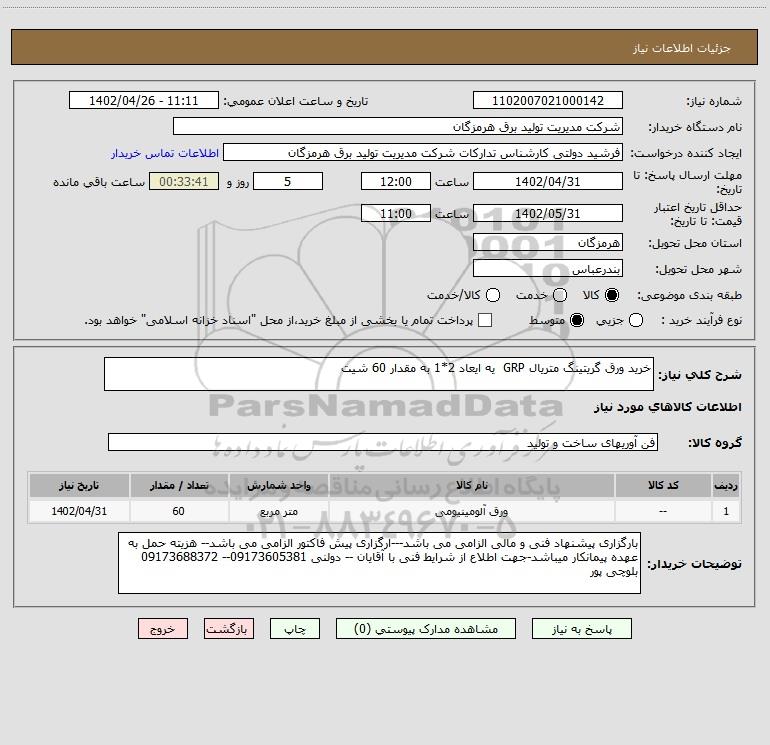This screenshot has height=745, width=770.
Task: Toggle اسناد خزانه اسلامی payment checkbox
Action: click(x=485, y=320)
